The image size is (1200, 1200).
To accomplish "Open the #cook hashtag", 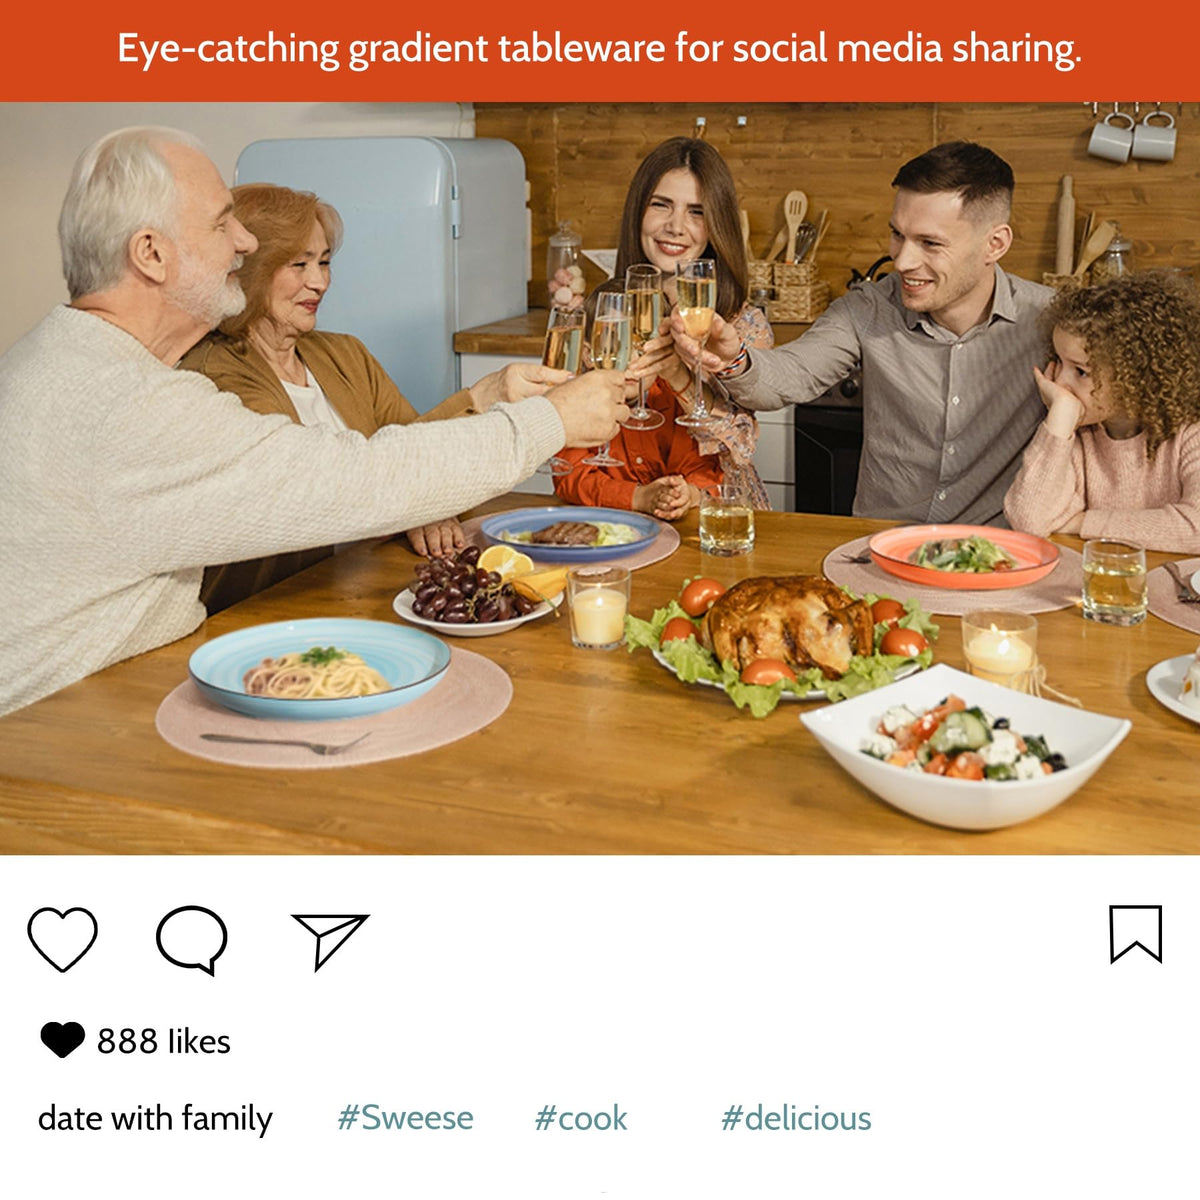I will [x=581, y=1117].
